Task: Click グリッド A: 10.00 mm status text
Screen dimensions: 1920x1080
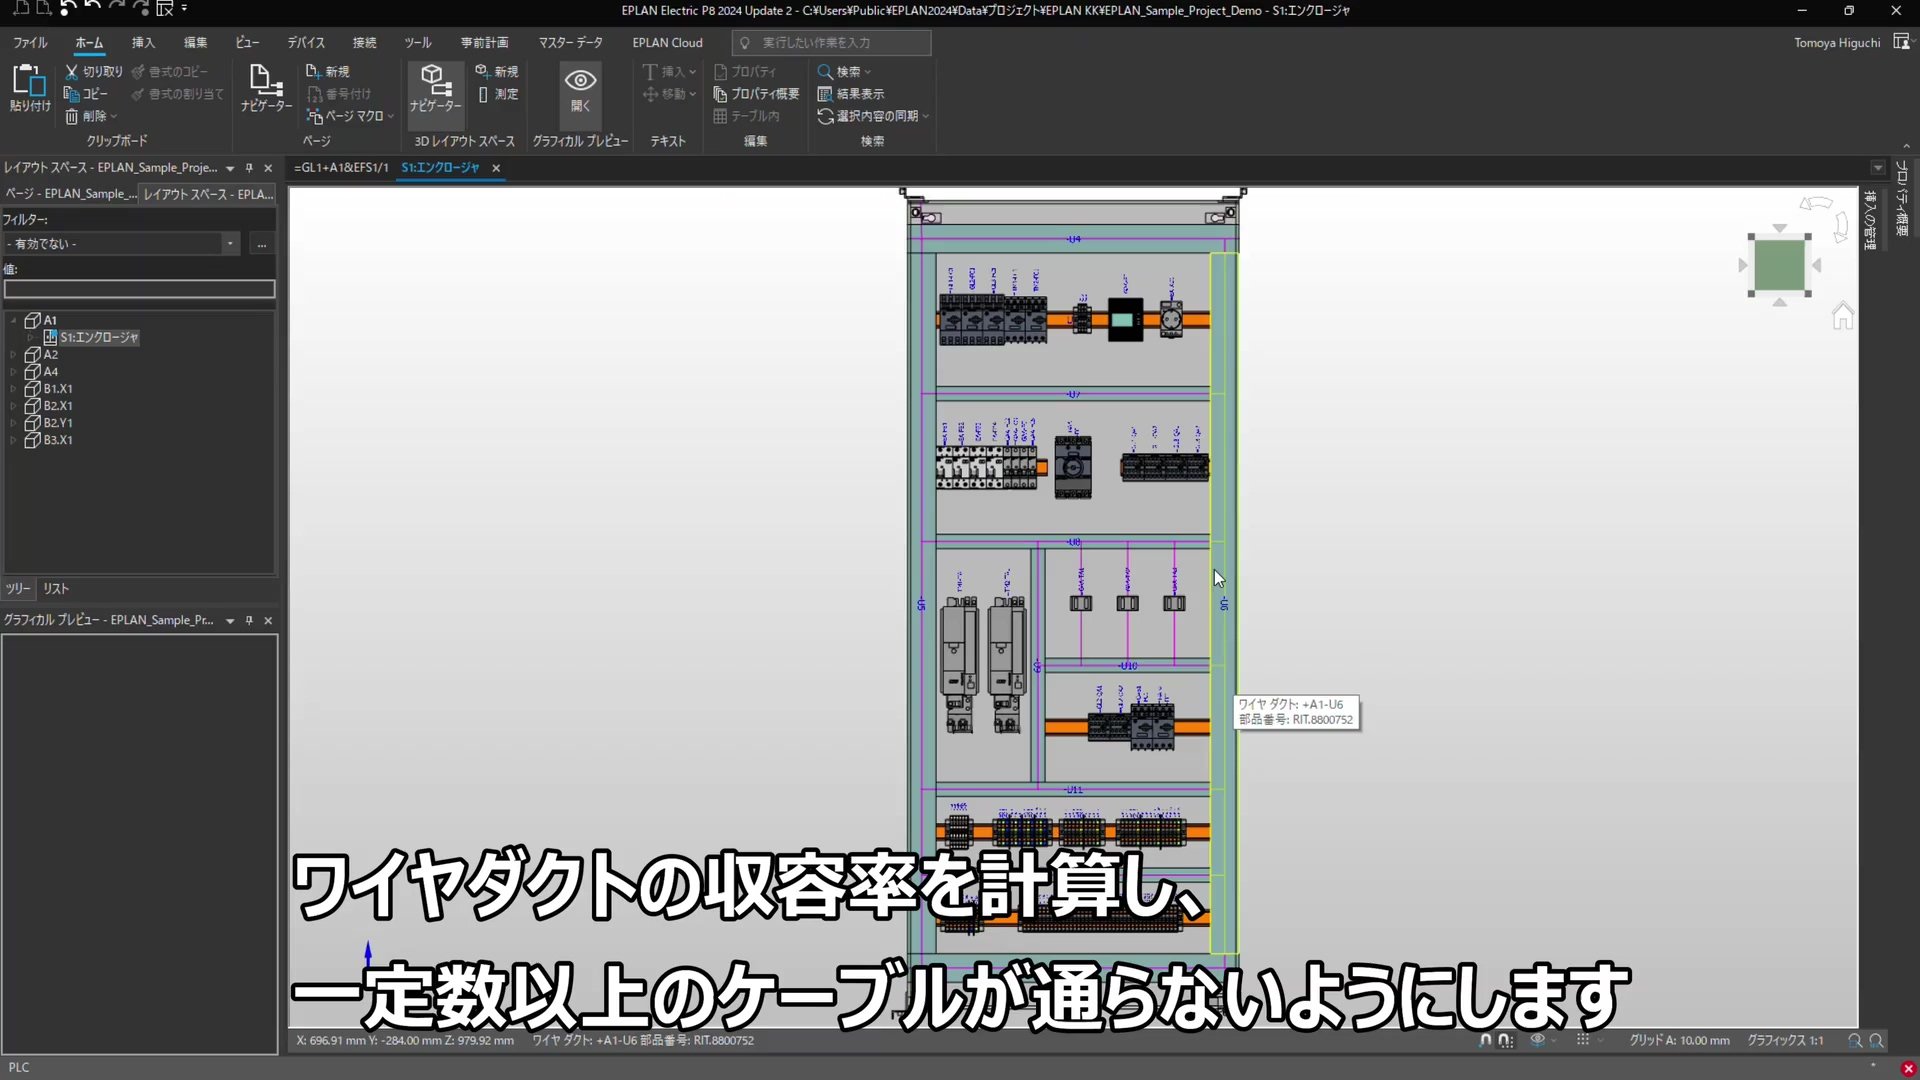Action: [x=1679, y=1041]
